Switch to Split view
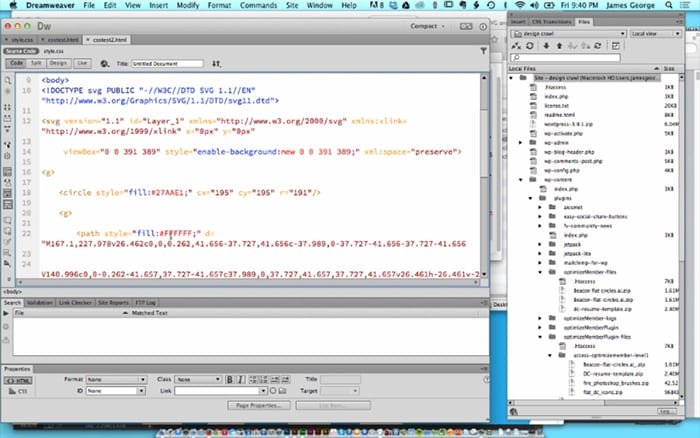The image size is (700, 438). click(x=36, y=63)
